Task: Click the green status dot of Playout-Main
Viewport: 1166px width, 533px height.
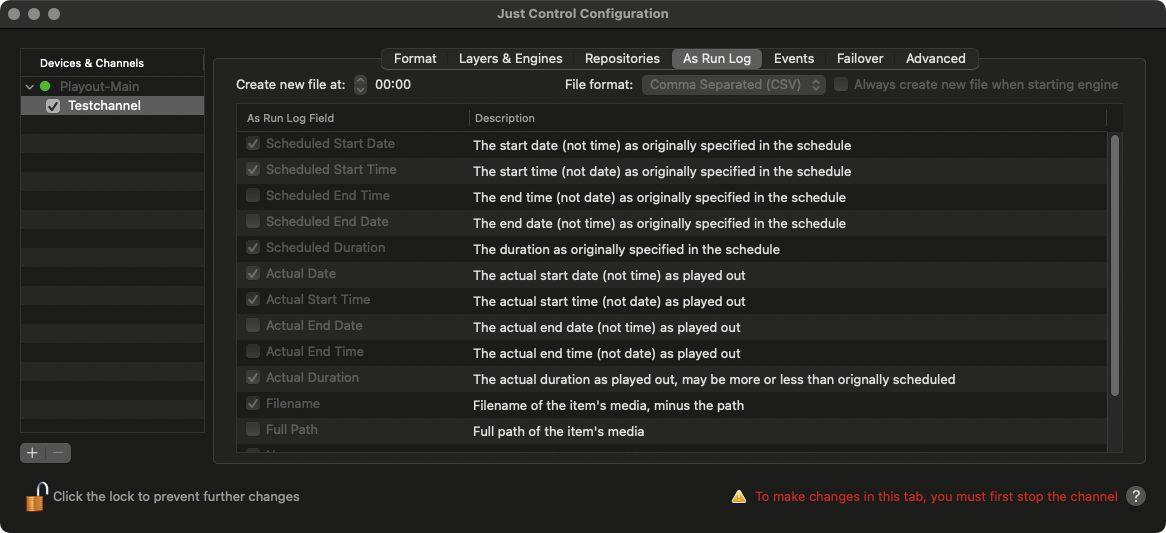Action: (45, 86)
